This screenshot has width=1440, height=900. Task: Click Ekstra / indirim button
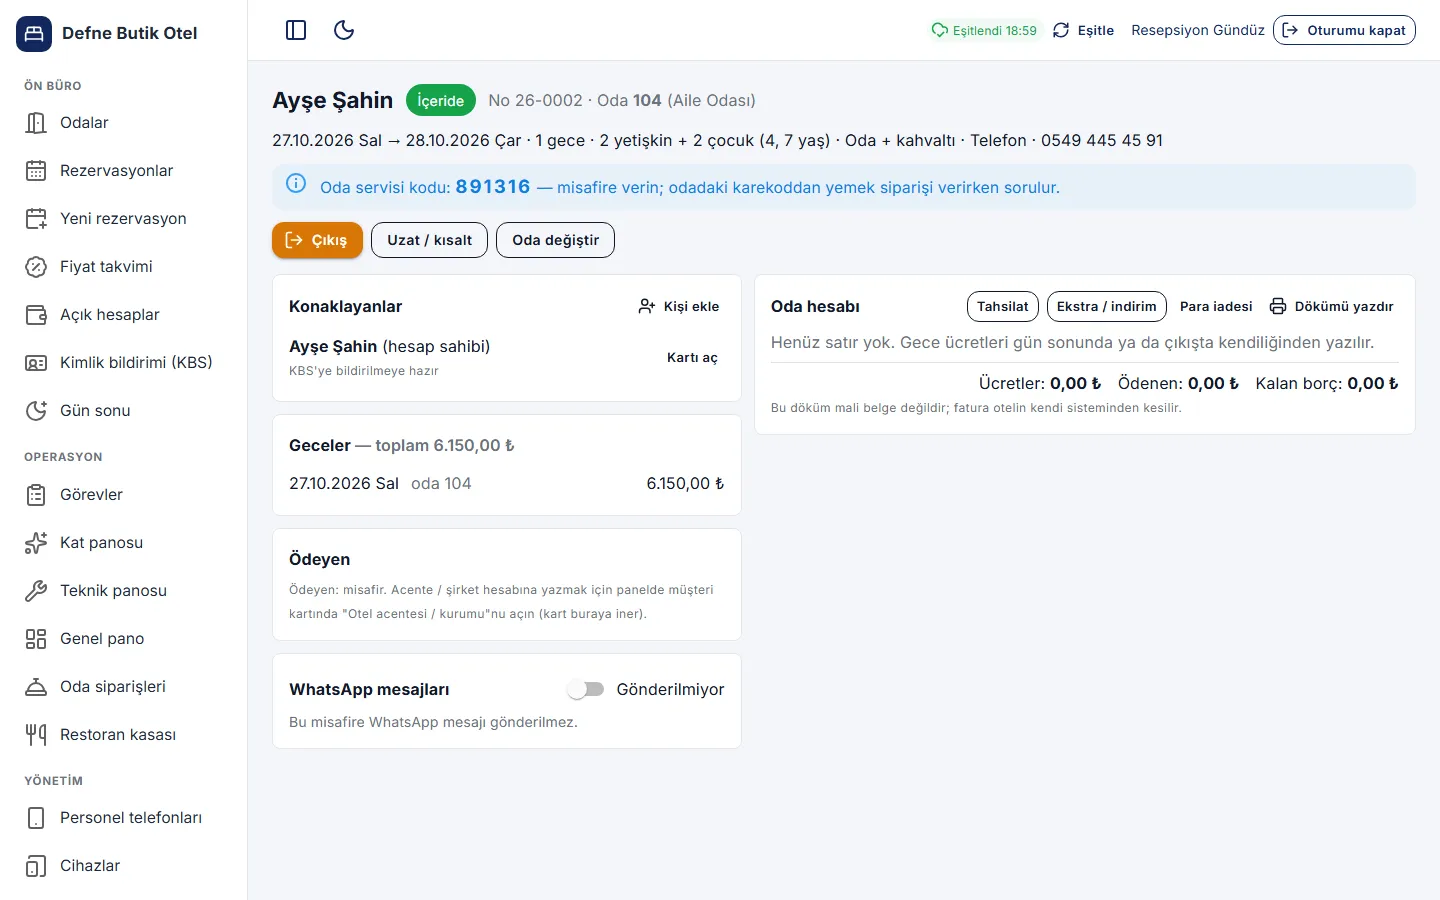pos(1107,306)
